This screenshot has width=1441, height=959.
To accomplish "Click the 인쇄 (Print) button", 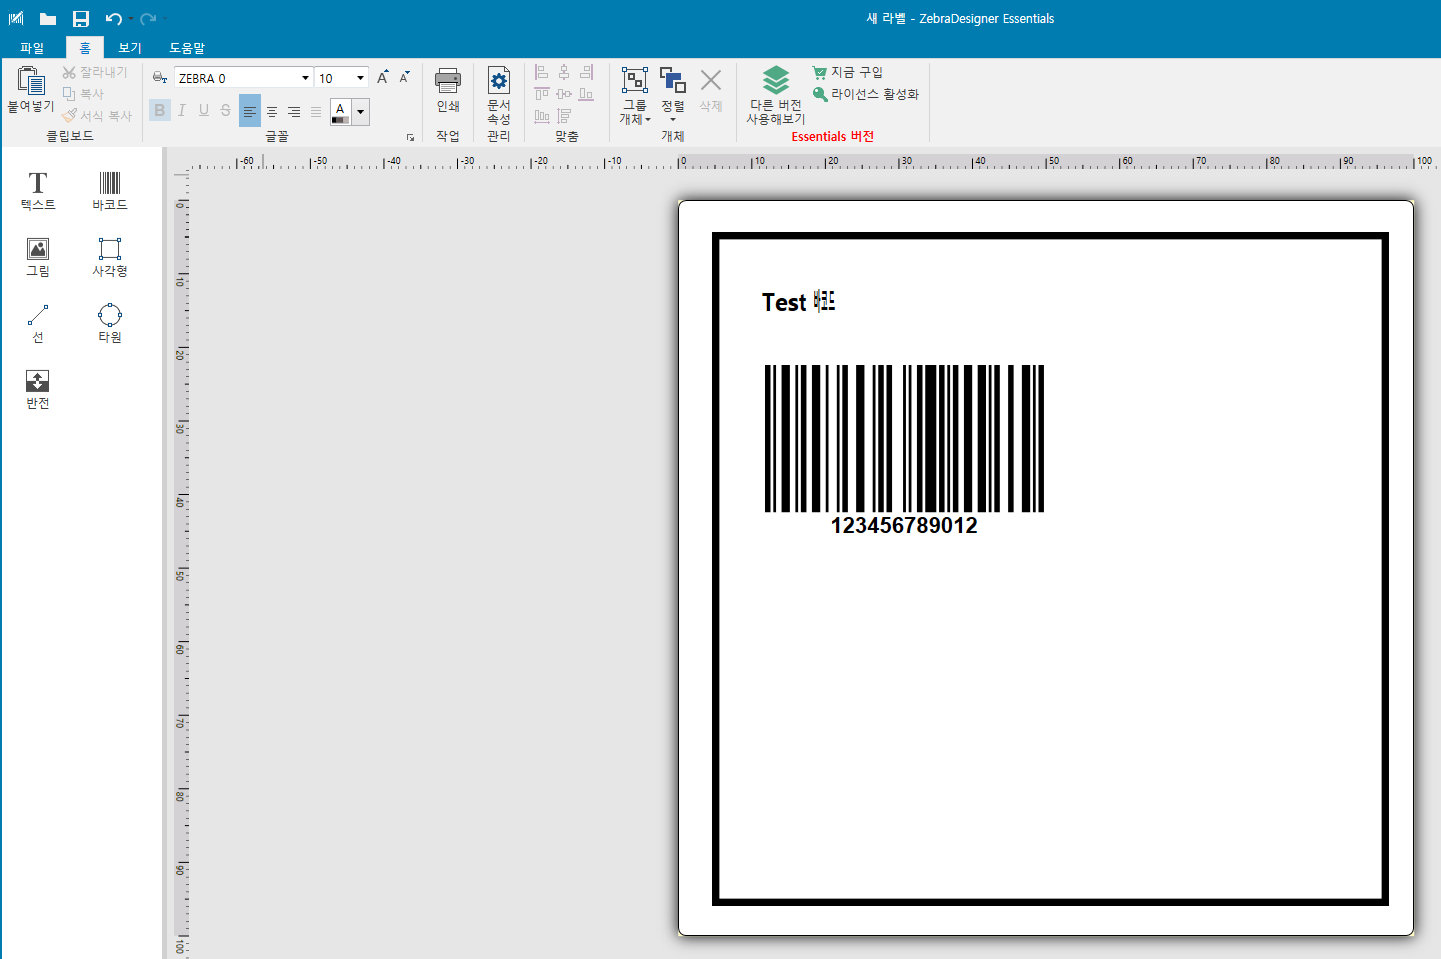I will pos(448,90).
